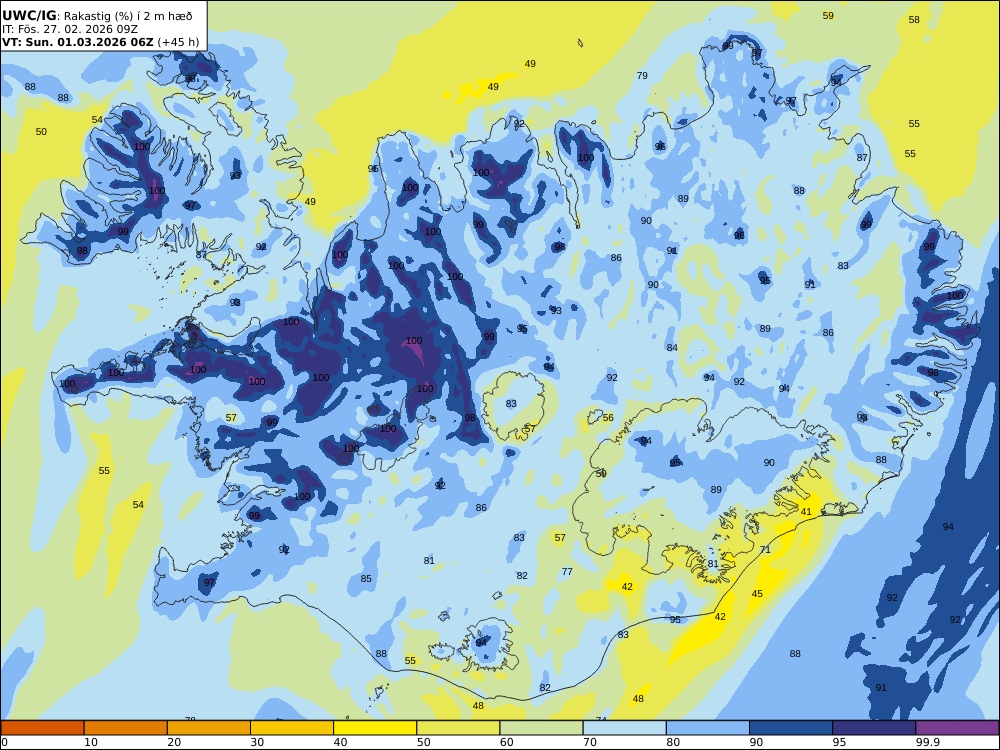Click the map value '71'

[x=765, y=550]
